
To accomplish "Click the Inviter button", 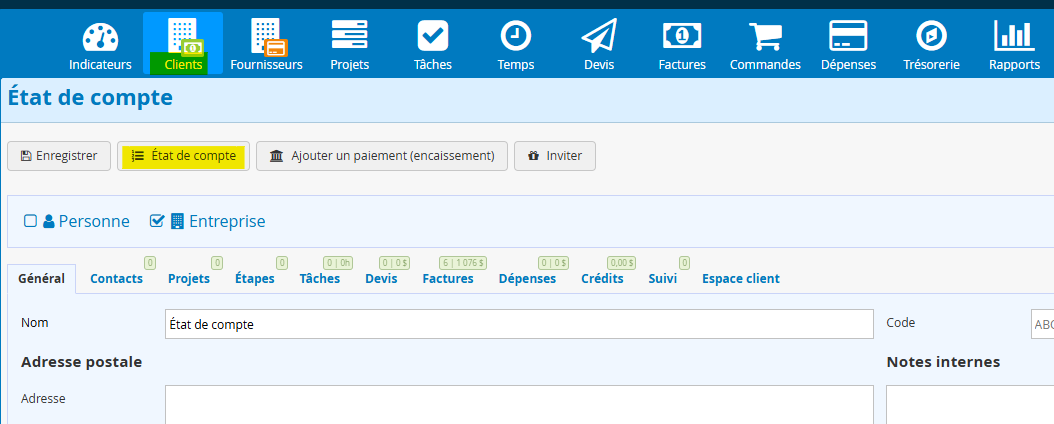I will tap(555, 156).
